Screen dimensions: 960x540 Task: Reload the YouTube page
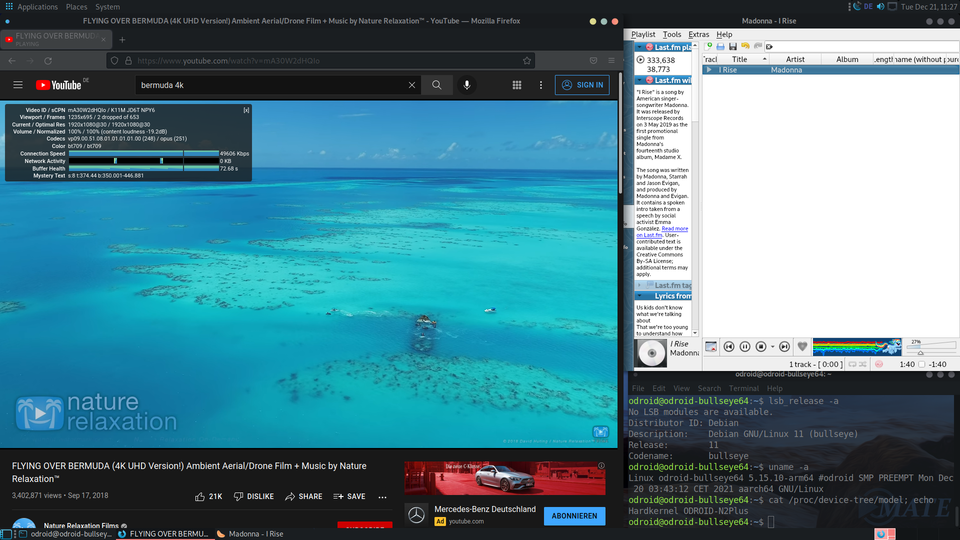point(48,61)
